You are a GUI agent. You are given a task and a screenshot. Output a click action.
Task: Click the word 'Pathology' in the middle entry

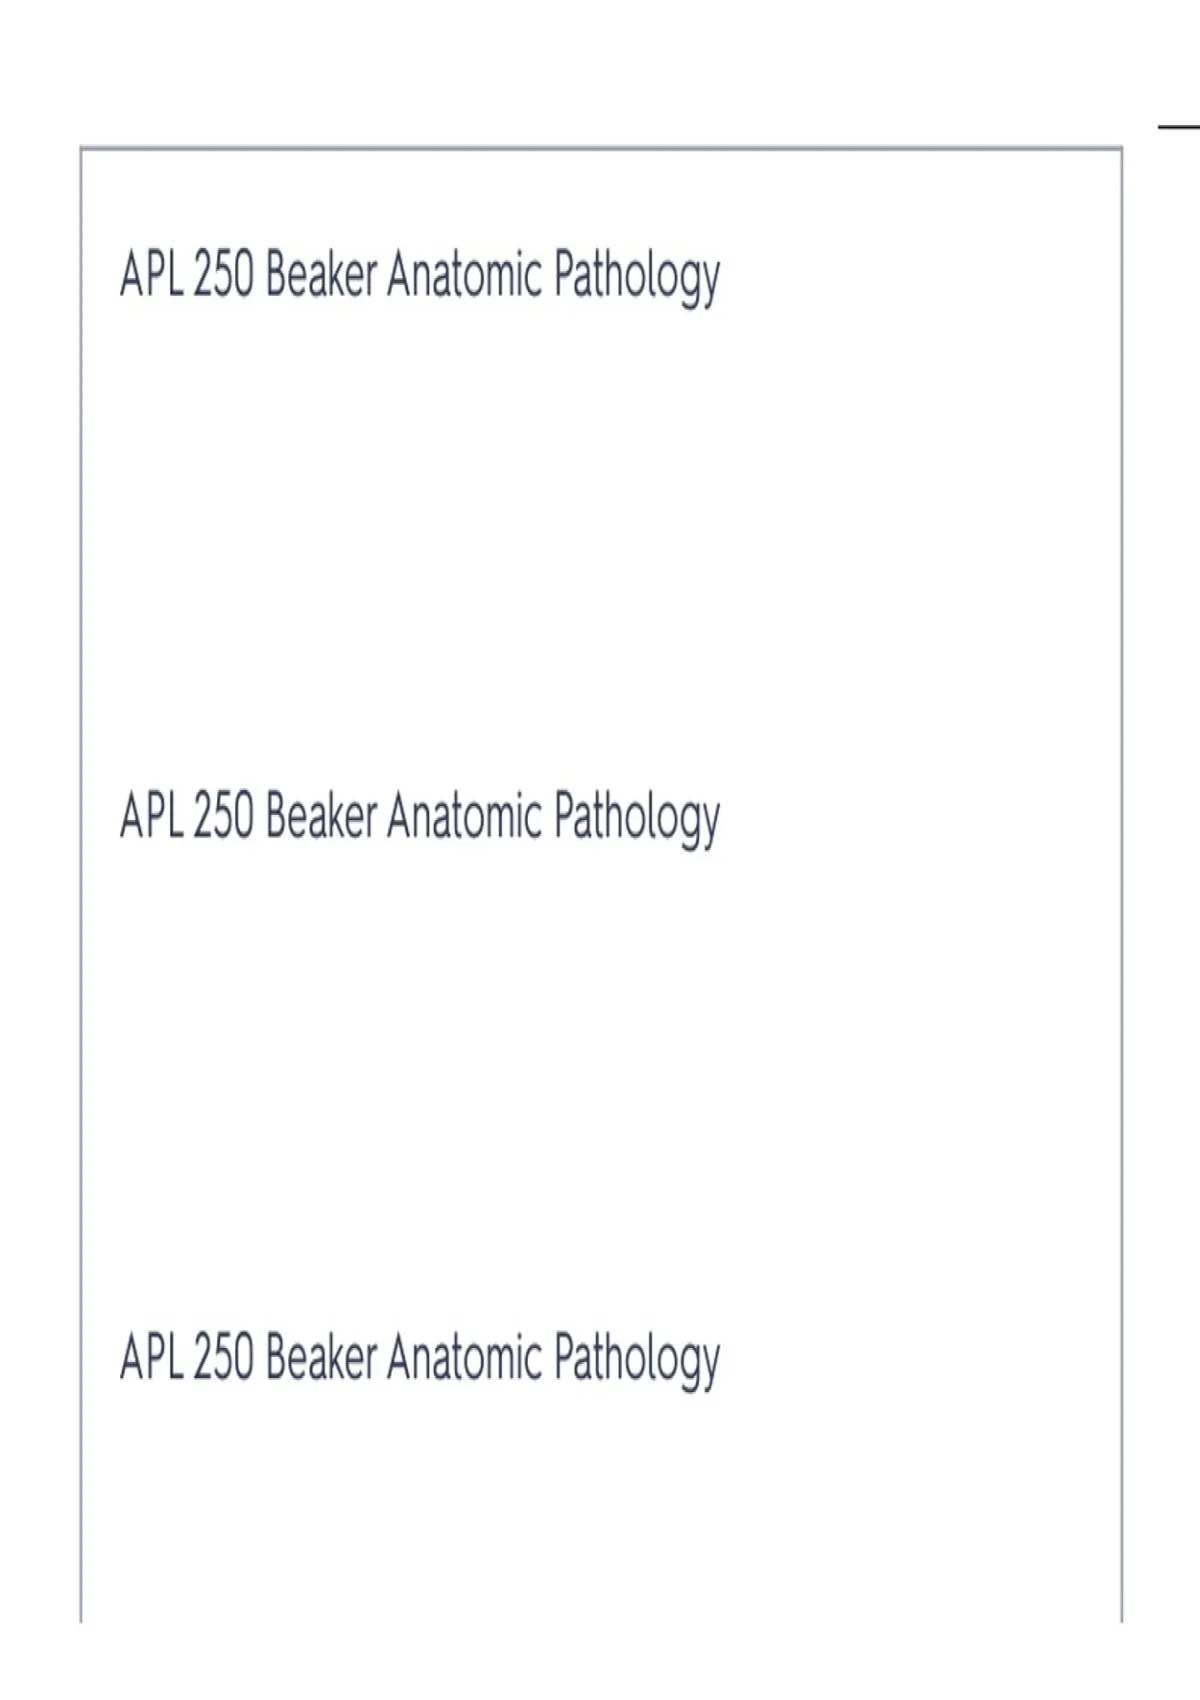click(x=637, y=820)
